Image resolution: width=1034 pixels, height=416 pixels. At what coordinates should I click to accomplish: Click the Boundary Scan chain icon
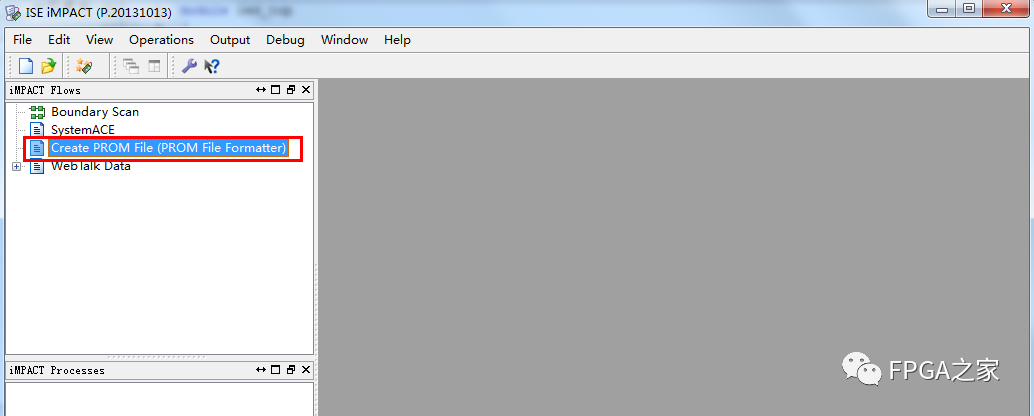(38, 112)
